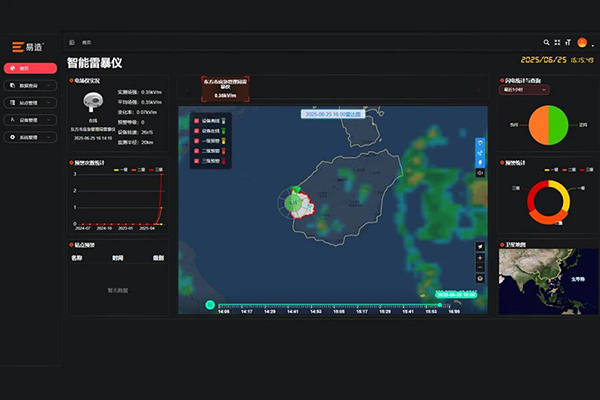Viewport: 600px width, 400px height.
Task: Open the font size icon in top bar
Action: coord(568,42)
